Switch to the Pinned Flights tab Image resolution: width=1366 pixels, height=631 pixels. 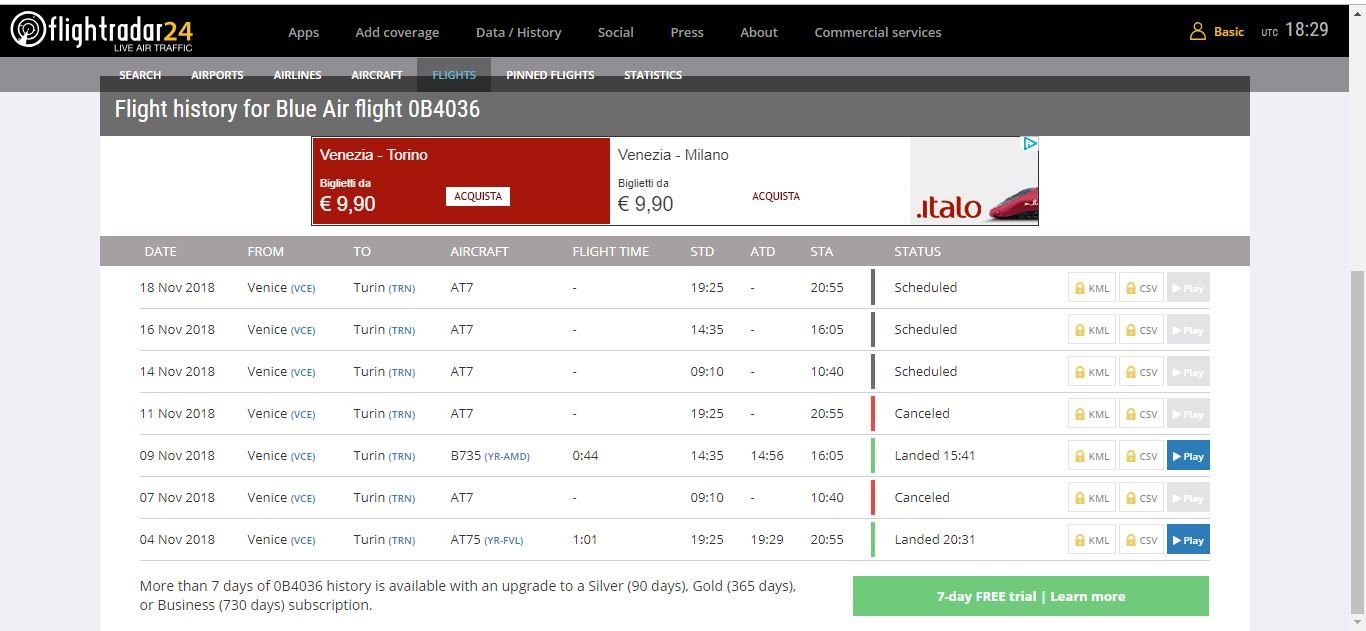point(550,75)
